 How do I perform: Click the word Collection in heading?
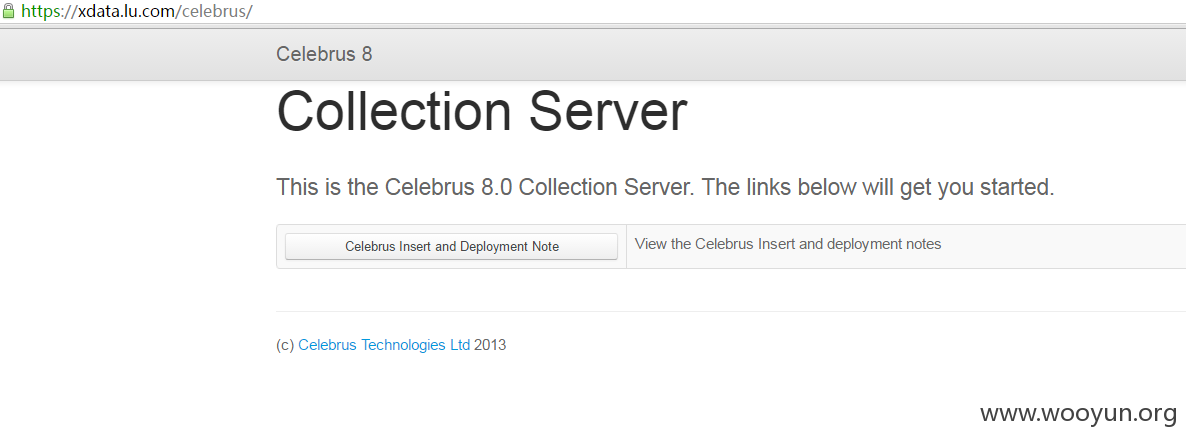pos(396,111)
